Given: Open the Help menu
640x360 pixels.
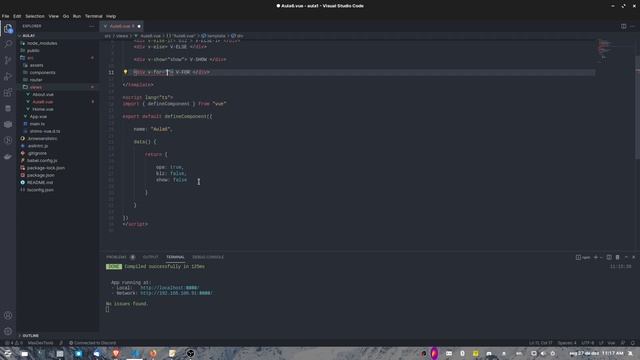Looking at the screenshot, I should click(x=111, y=16).
